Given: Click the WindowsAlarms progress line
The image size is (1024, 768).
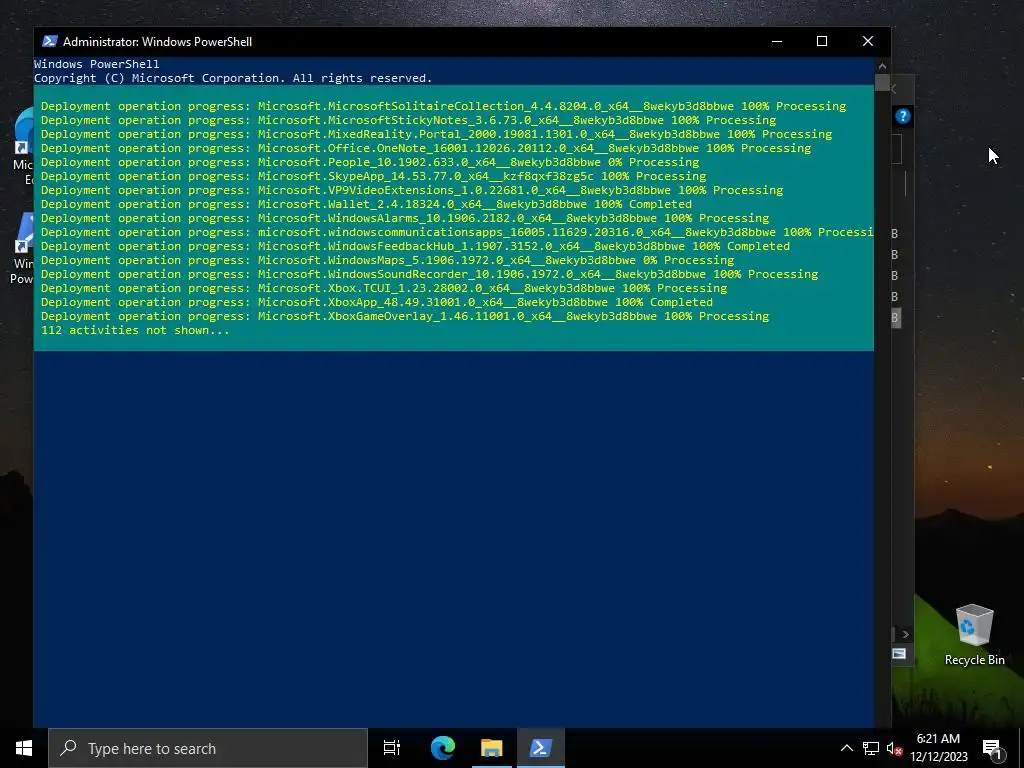Looking at the screenshot, I should [405, 218].
